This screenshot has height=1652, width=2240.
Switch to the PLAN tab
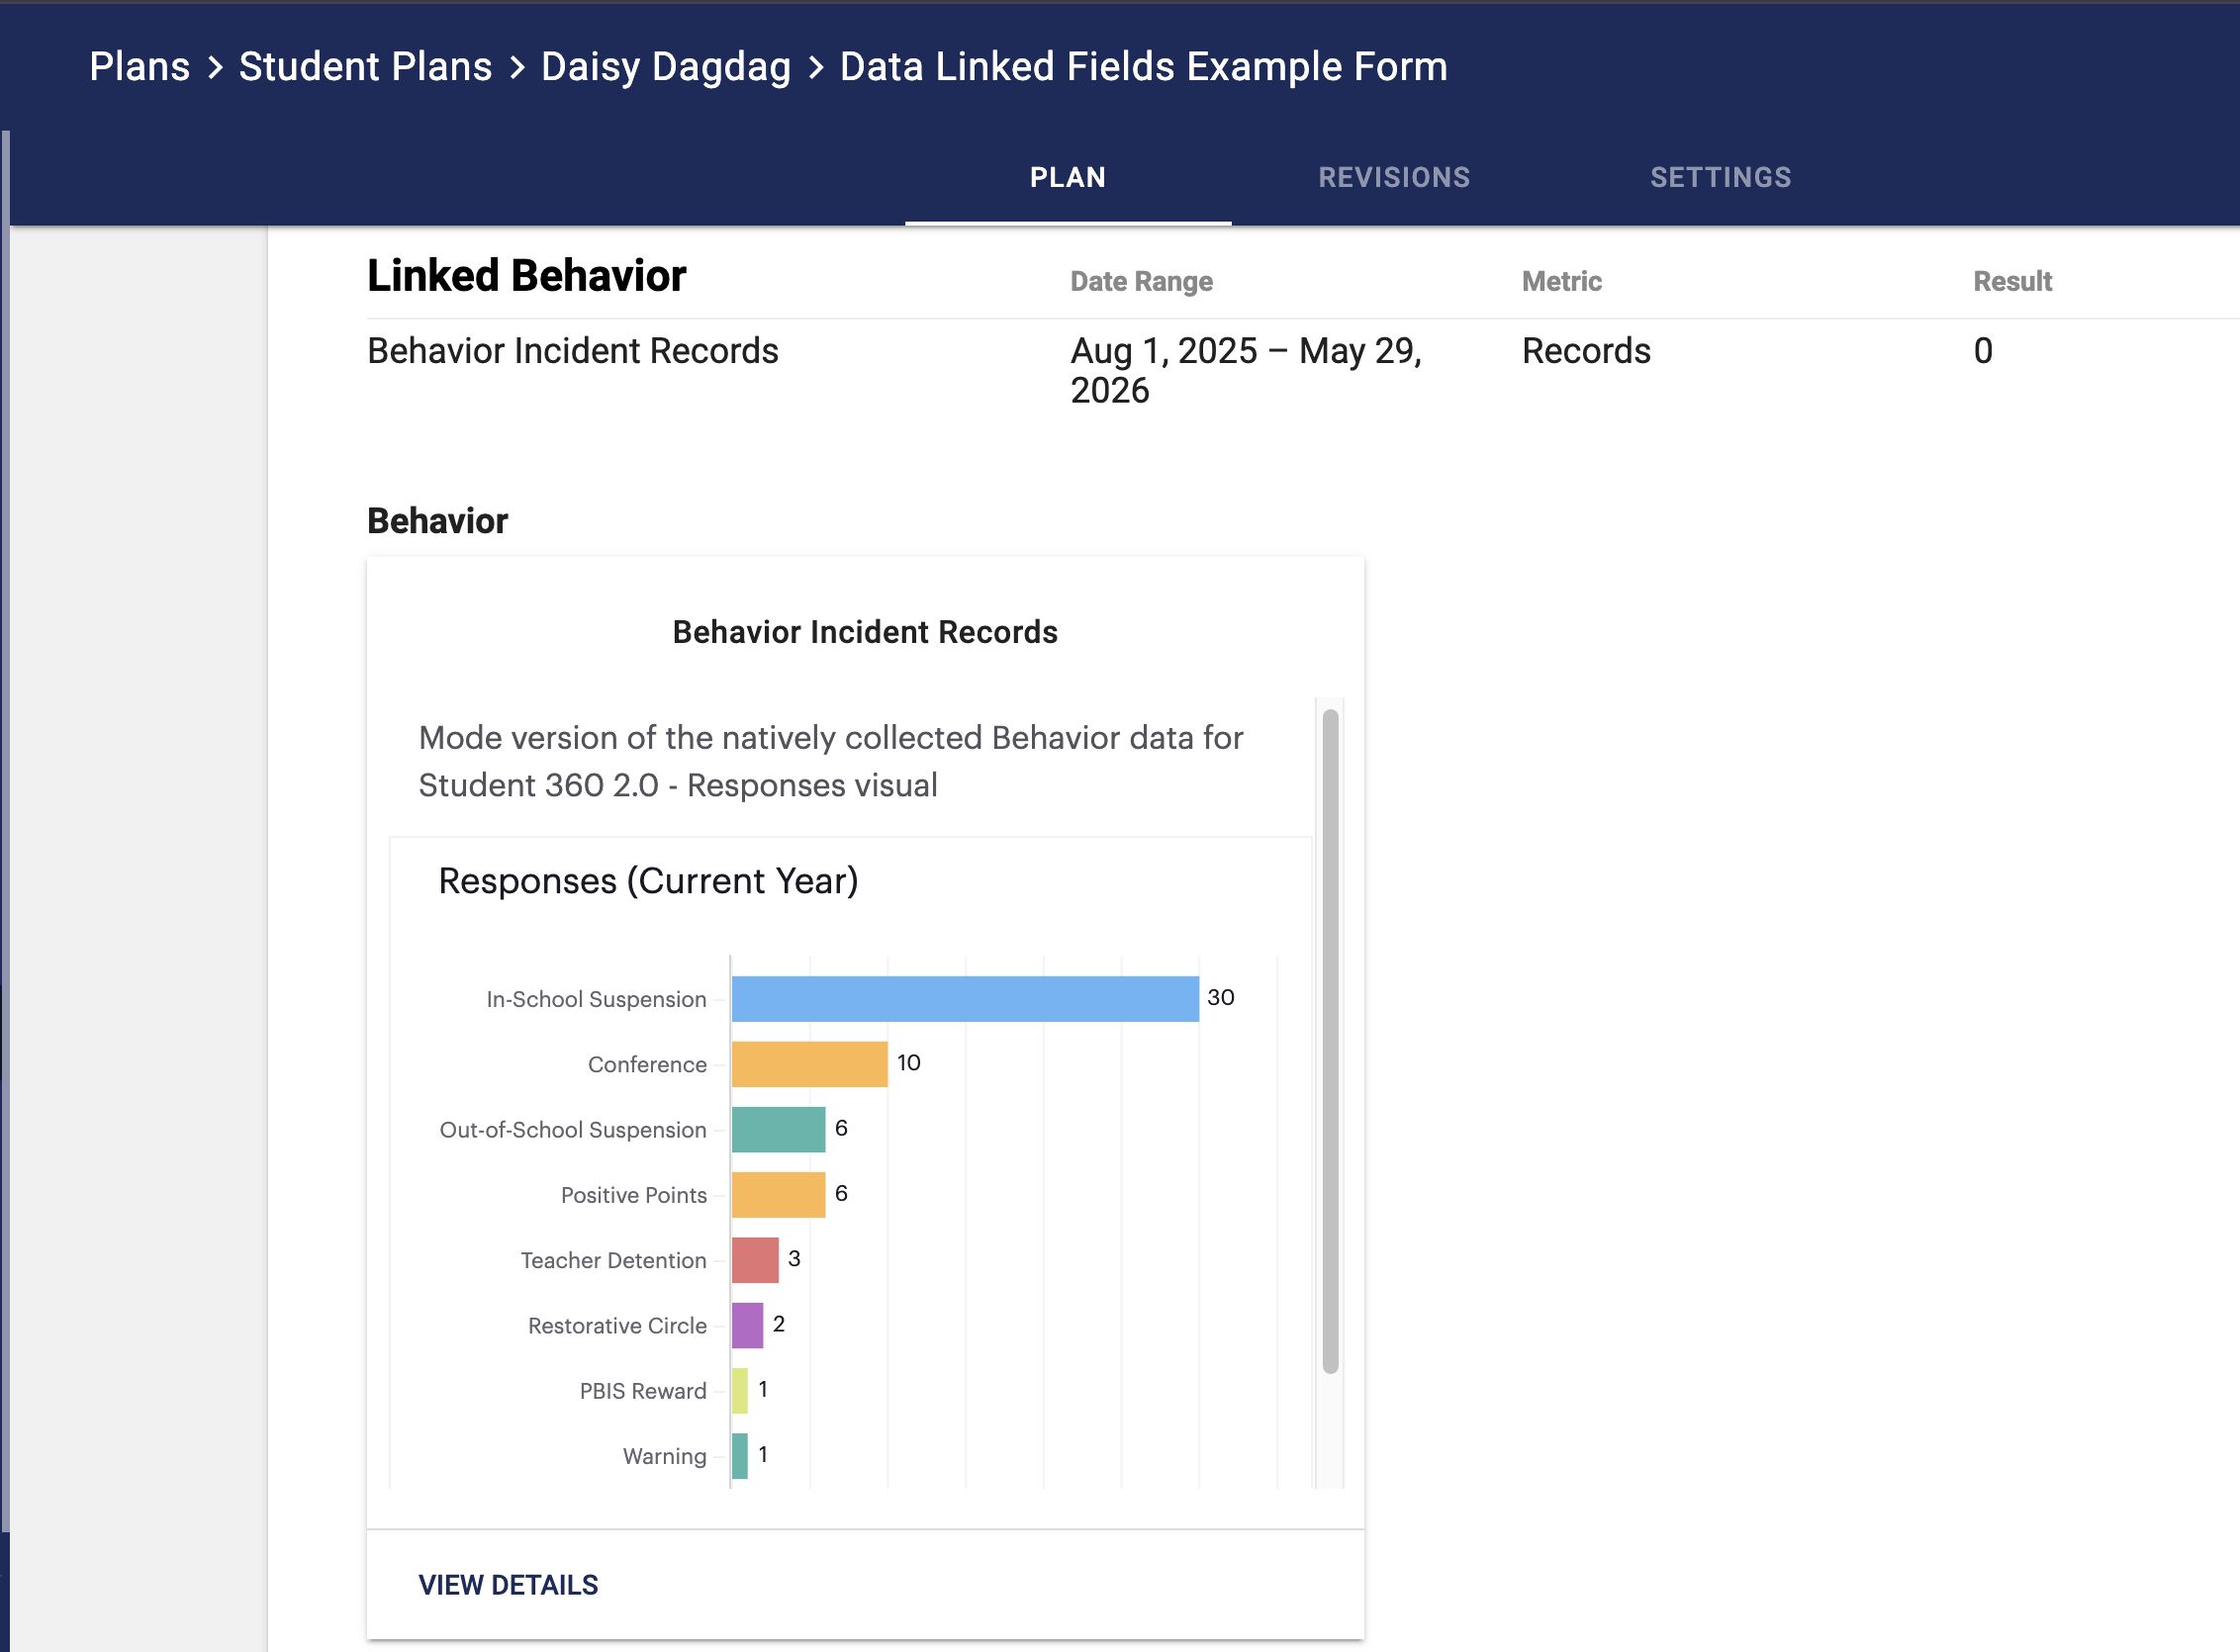click(x=1067, y=178)
